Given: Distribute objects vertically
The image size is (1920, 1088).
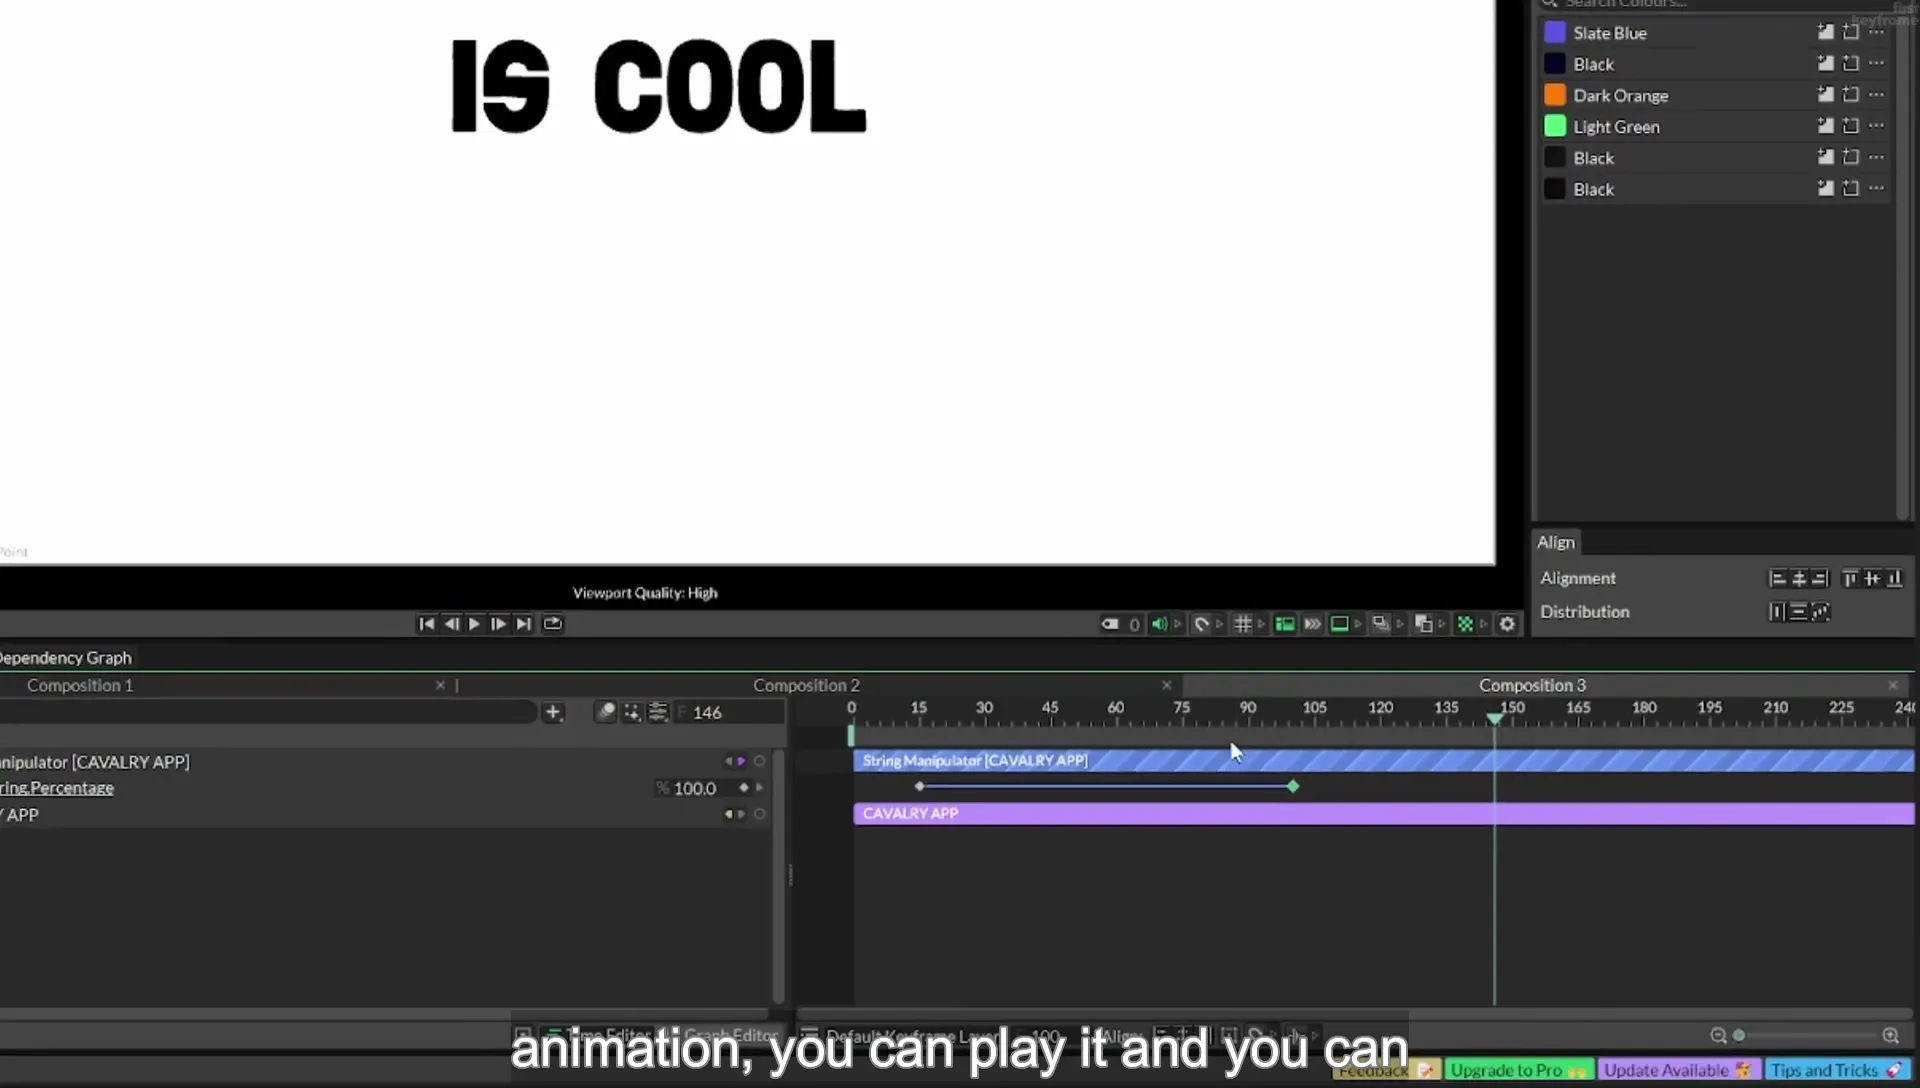Looking at the screenshot, I should pos(1798,611).
